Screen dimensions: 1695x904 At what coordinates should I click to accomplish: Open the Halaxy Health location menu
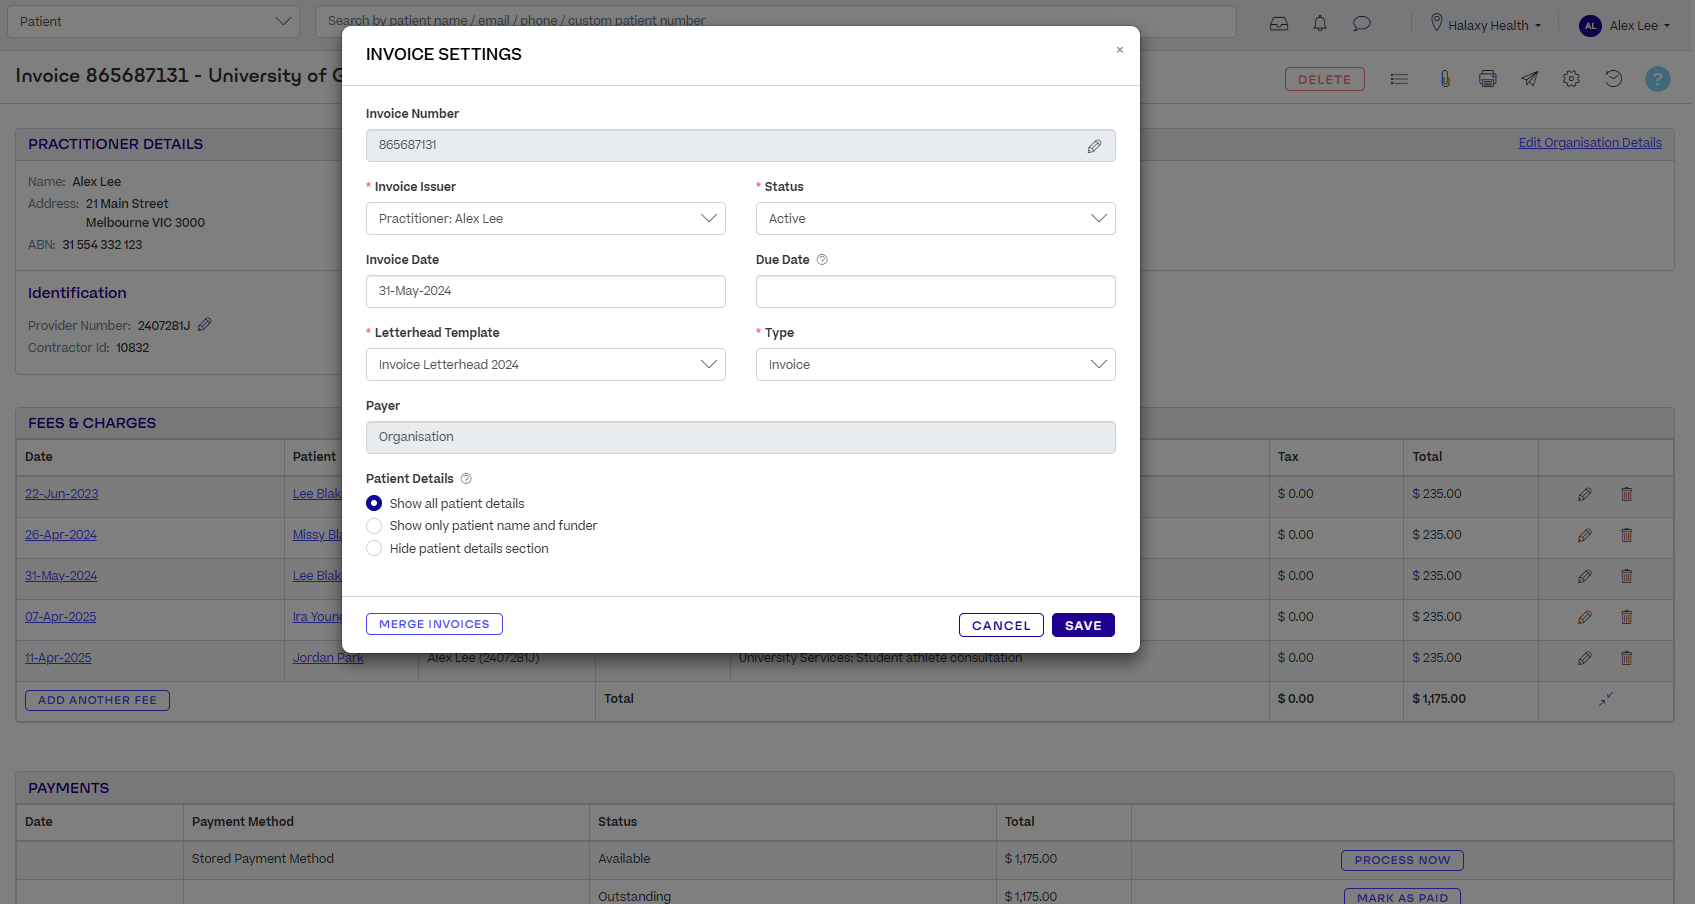tap(1486, 25)
